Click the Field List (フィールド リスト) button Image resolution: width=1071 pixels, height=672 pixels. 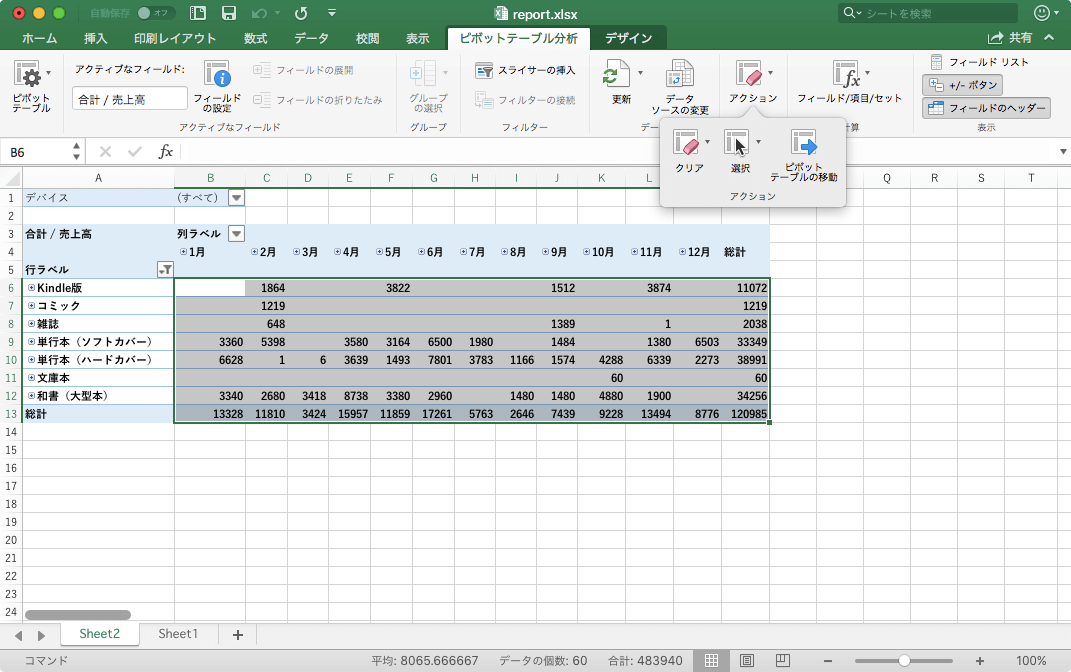[x=979, y=62]
